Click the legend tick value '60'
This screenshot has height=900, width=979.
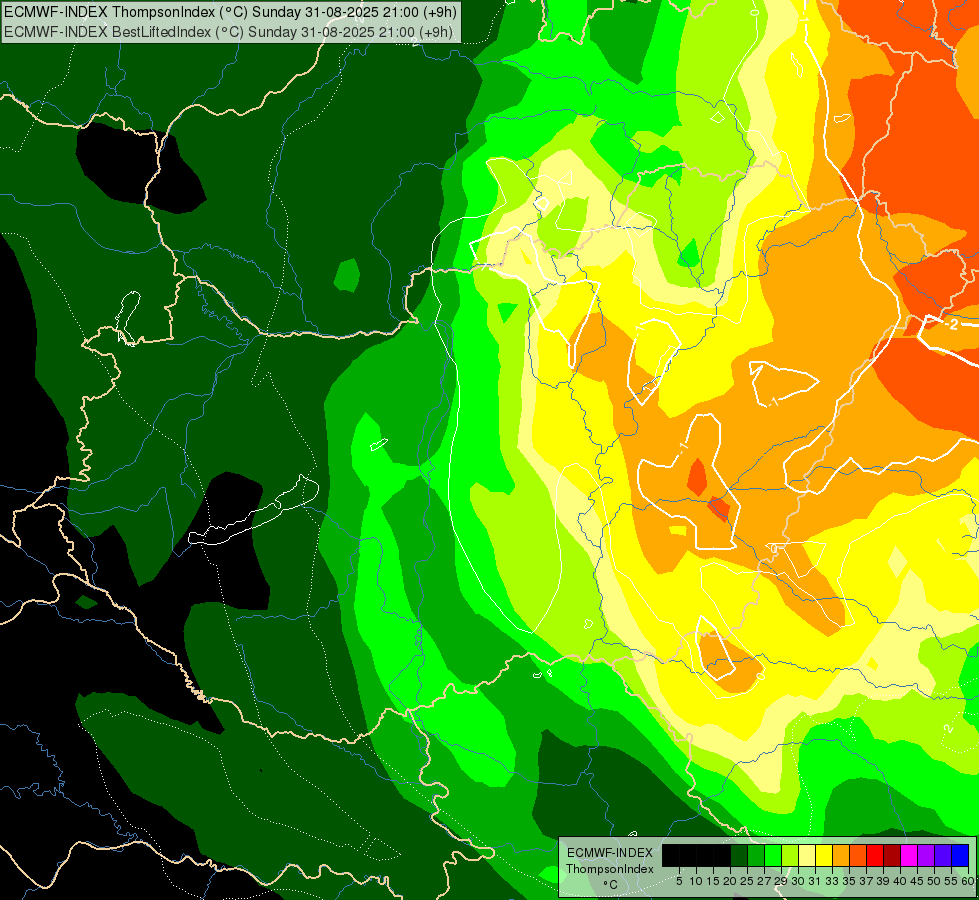pos(968,881)
